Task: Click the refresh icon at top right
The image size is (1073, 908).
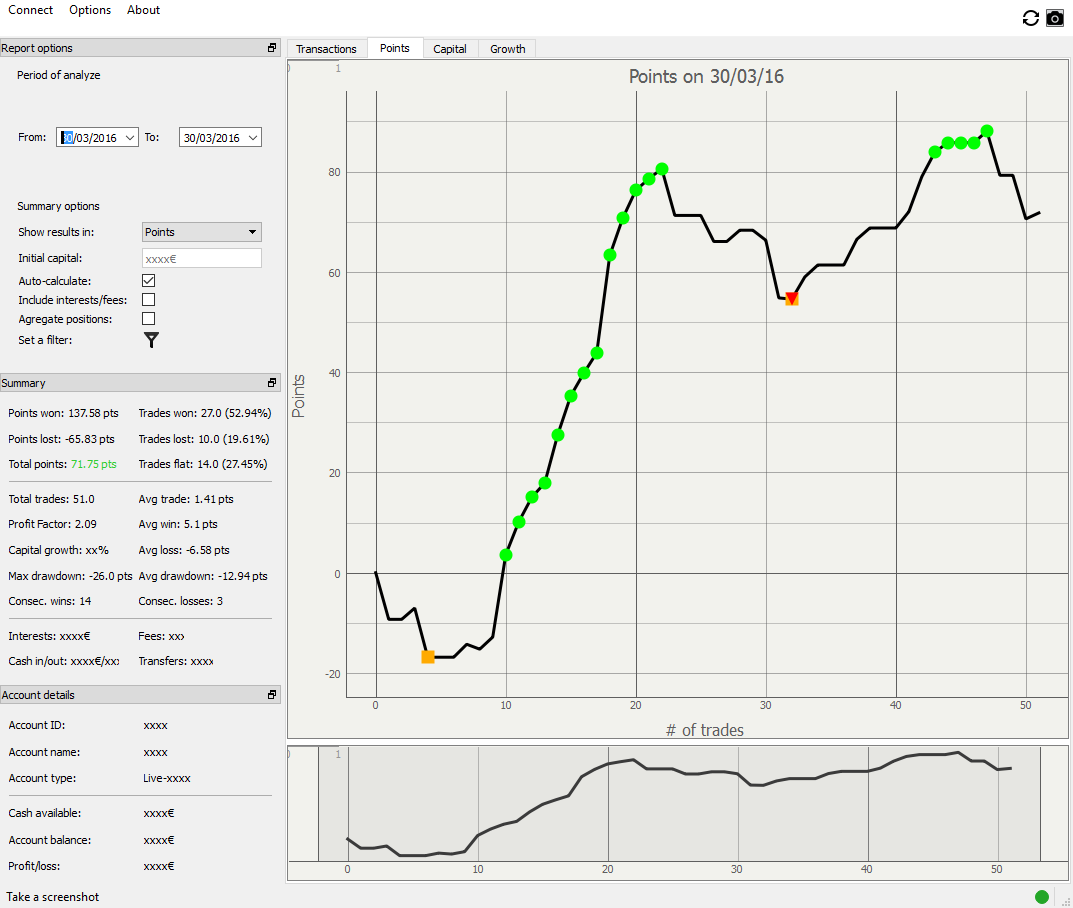Action: [x=1031, y=18]
